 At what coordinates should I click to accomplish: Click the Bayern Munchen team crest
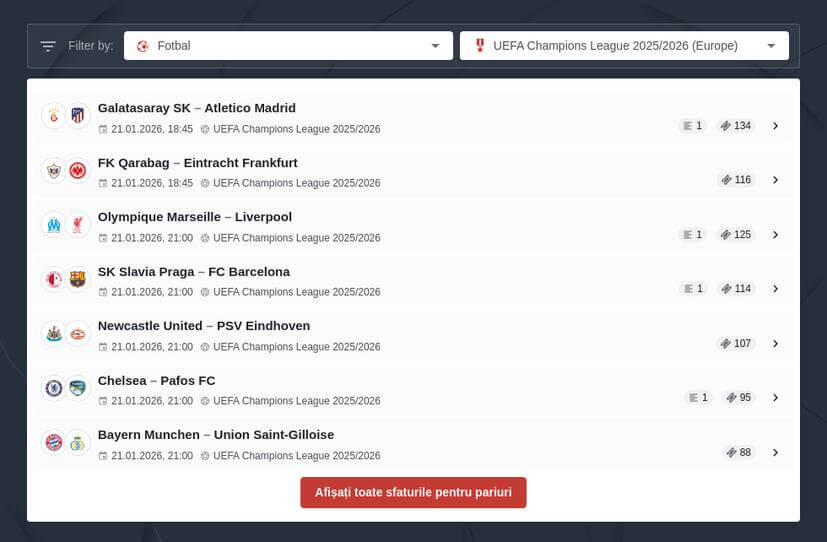tap(53, 442)
